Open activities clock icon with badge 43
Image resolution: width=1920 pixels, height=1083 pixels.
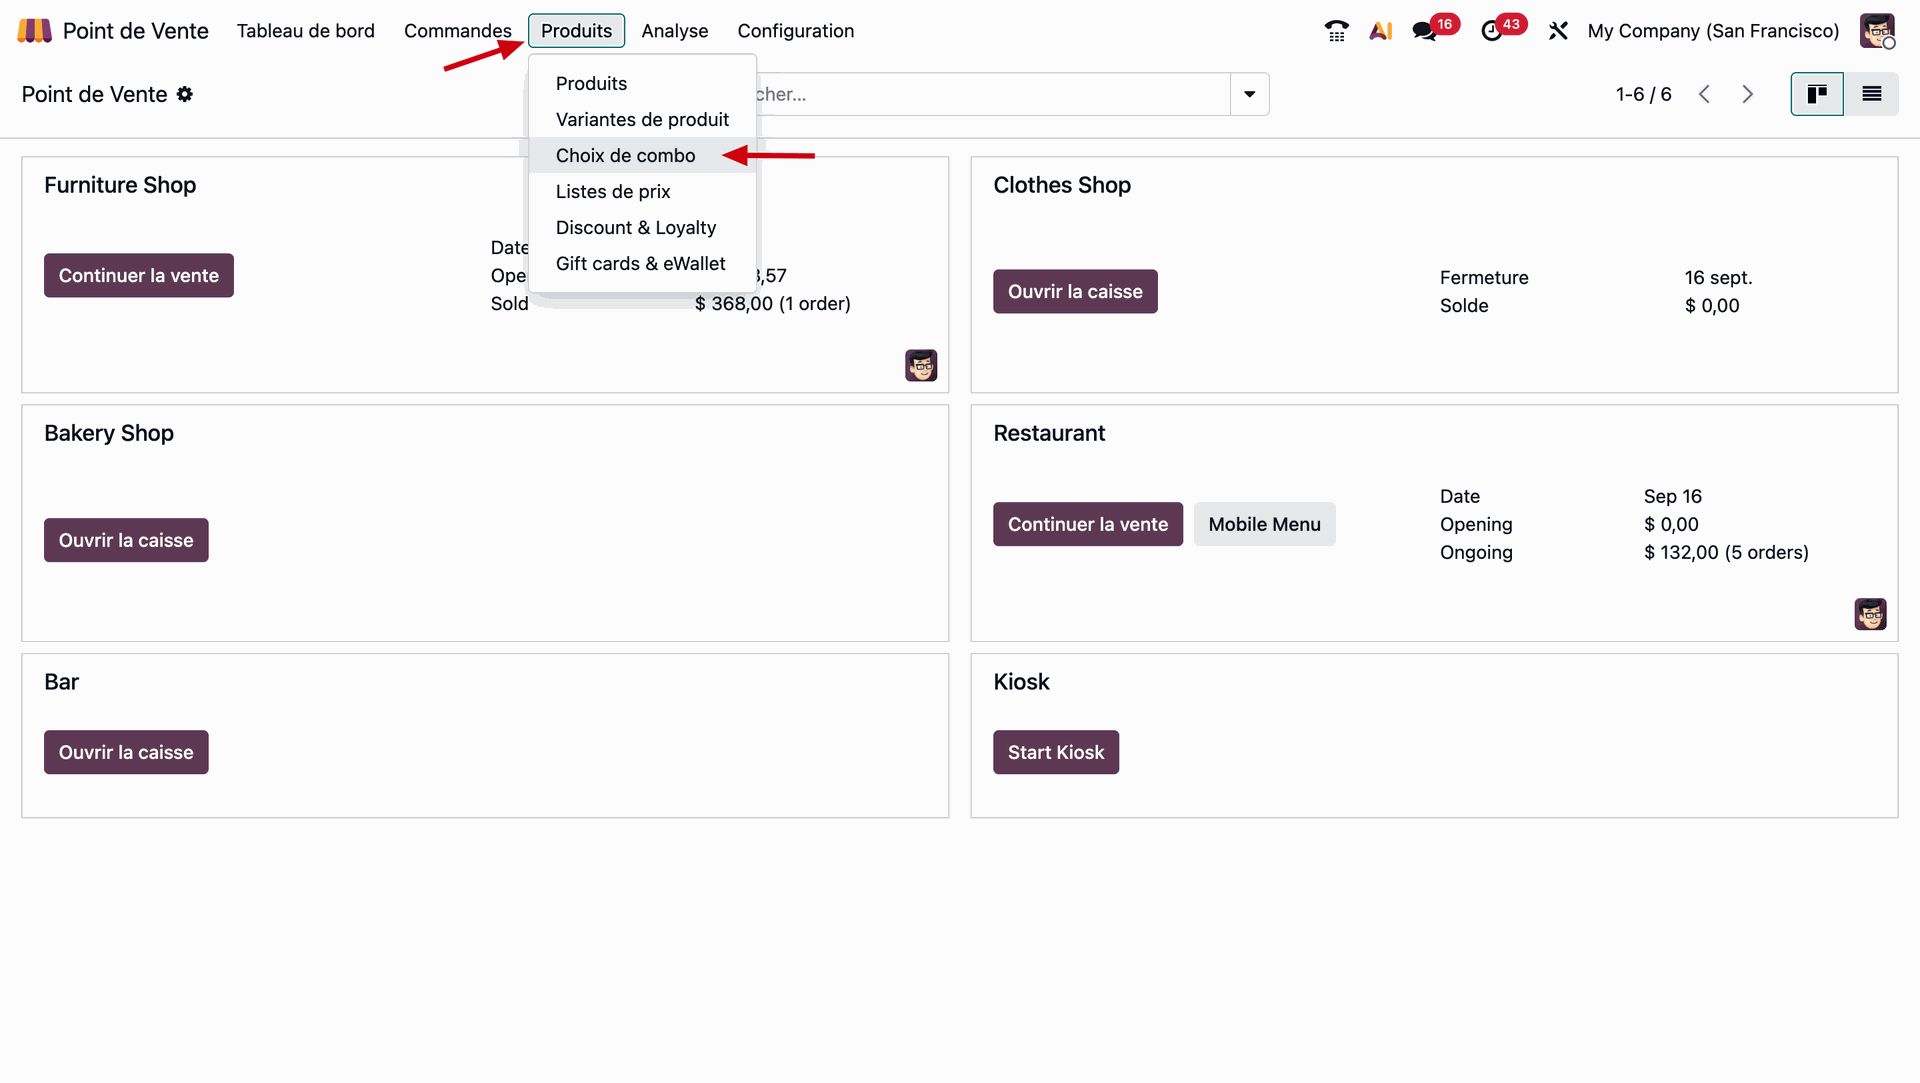coord(1492,31)
